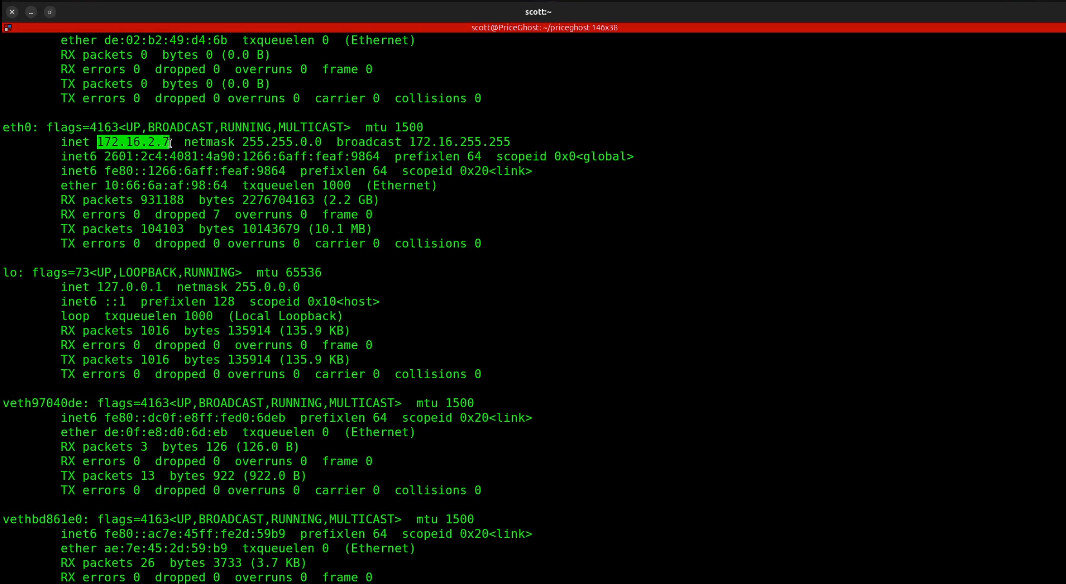Maximize the terminal window

[x=50, y=12]
